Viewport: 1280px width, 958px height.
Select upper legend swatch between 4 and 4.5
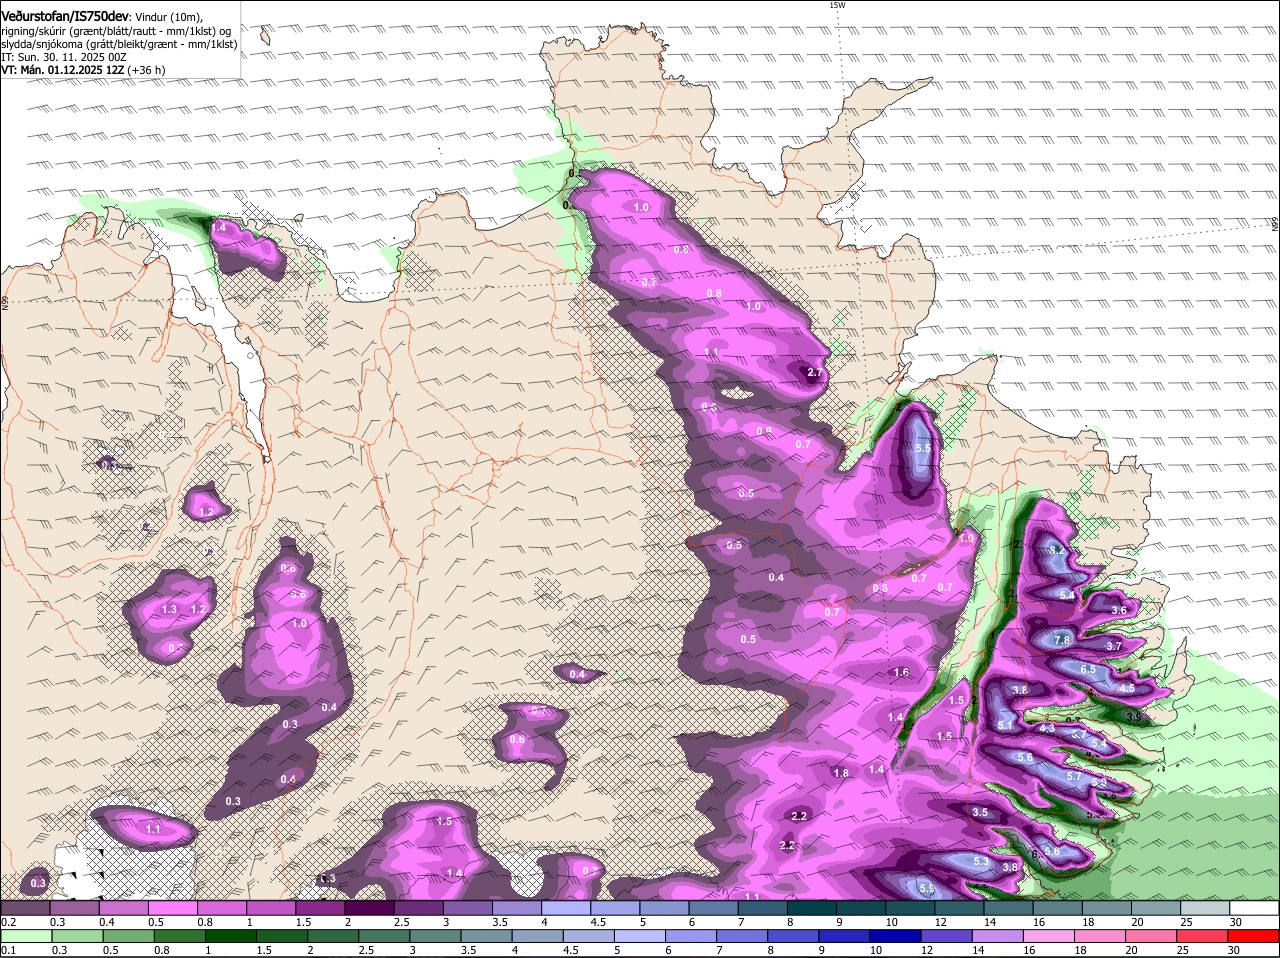[x=566, y=908]
